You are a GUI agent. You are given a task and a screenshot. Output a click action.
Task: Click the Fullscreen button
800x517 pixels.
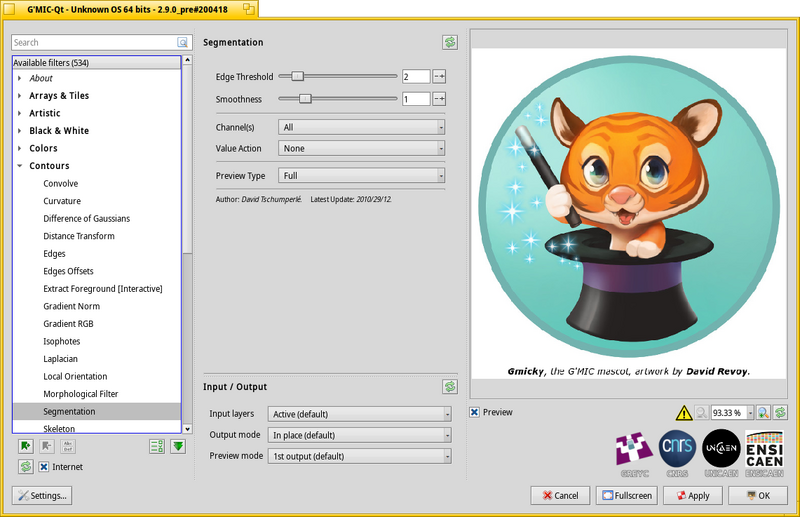point(627,496)
